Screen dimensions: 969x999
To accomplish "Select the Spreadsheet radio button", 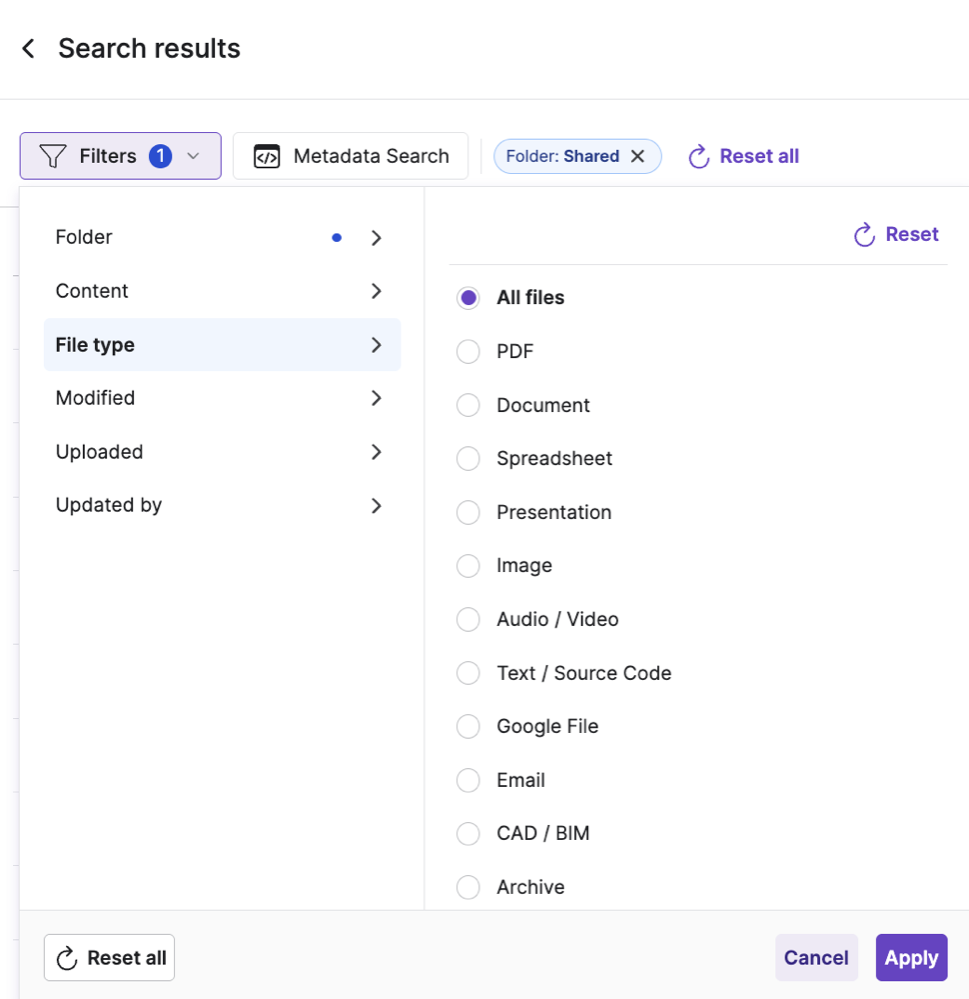I will pos(468,459).
